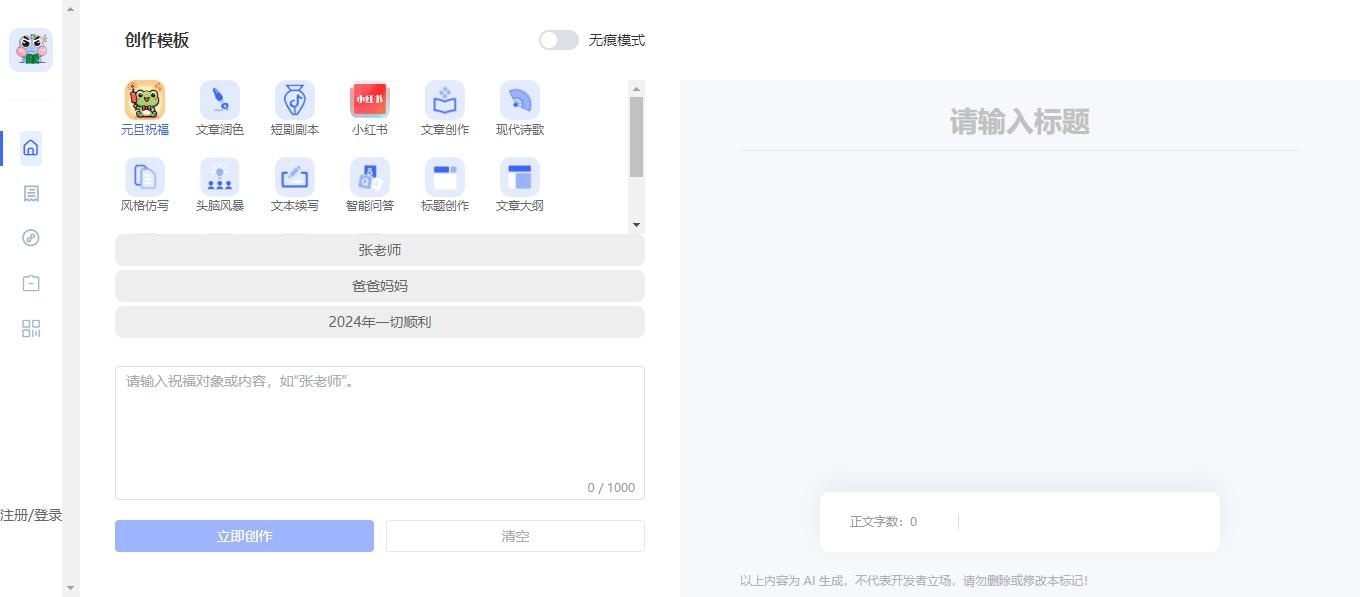Select the 2024年一切顺利 suggestion
The width and height of the screenshot is (1360, 597).
[380, 322]
